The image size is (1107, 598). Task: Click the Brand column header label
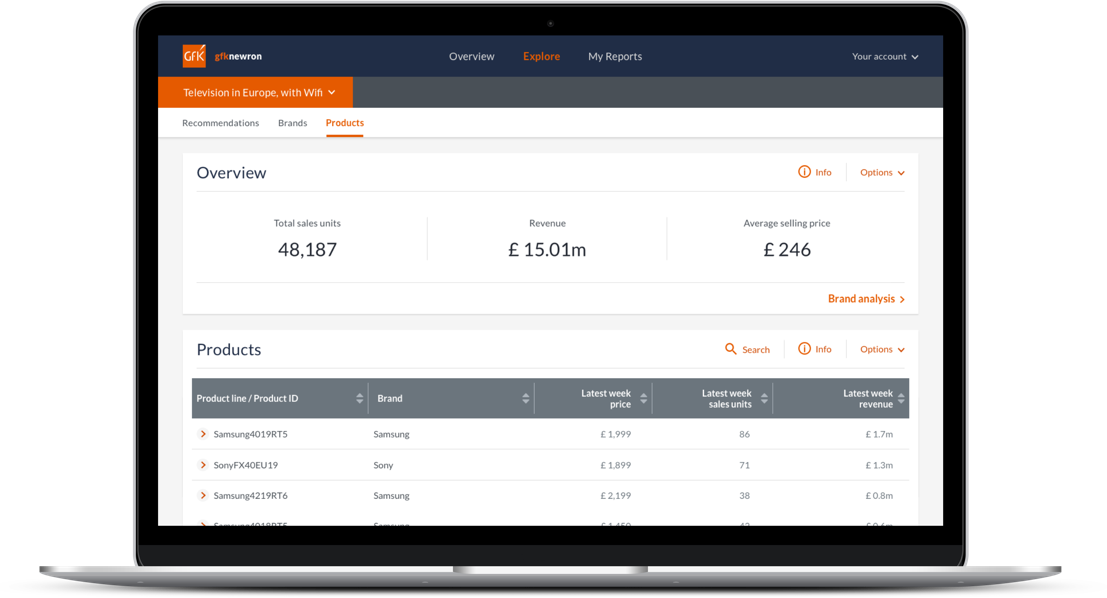tap(390, 398)
